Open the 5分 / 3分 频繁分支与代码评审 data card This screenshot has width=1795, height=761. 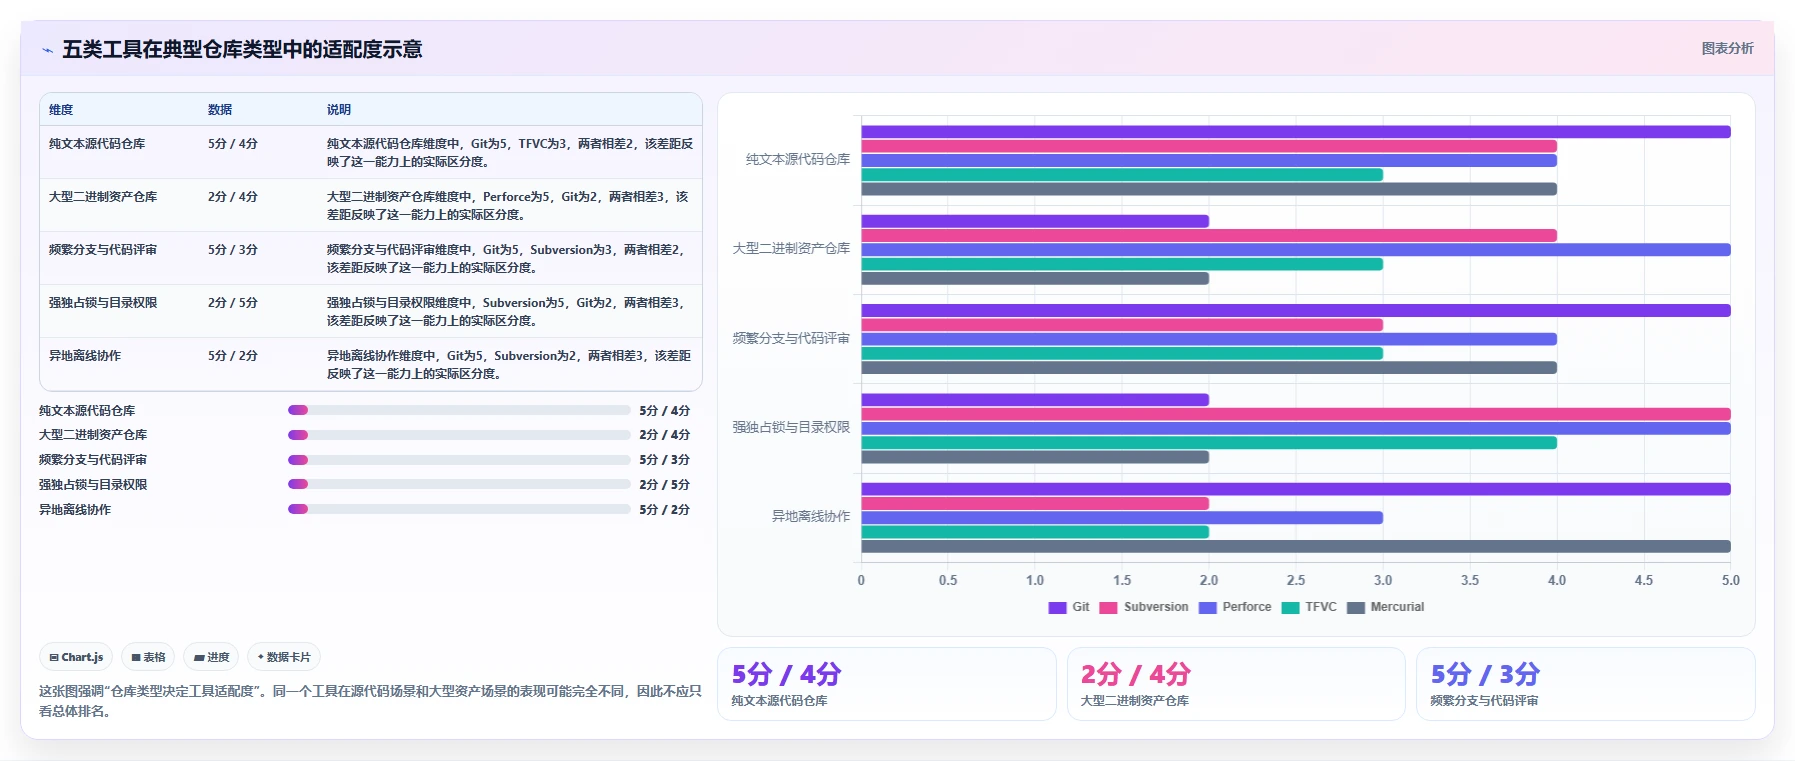pyautogui.click(x=1585, y=684)
